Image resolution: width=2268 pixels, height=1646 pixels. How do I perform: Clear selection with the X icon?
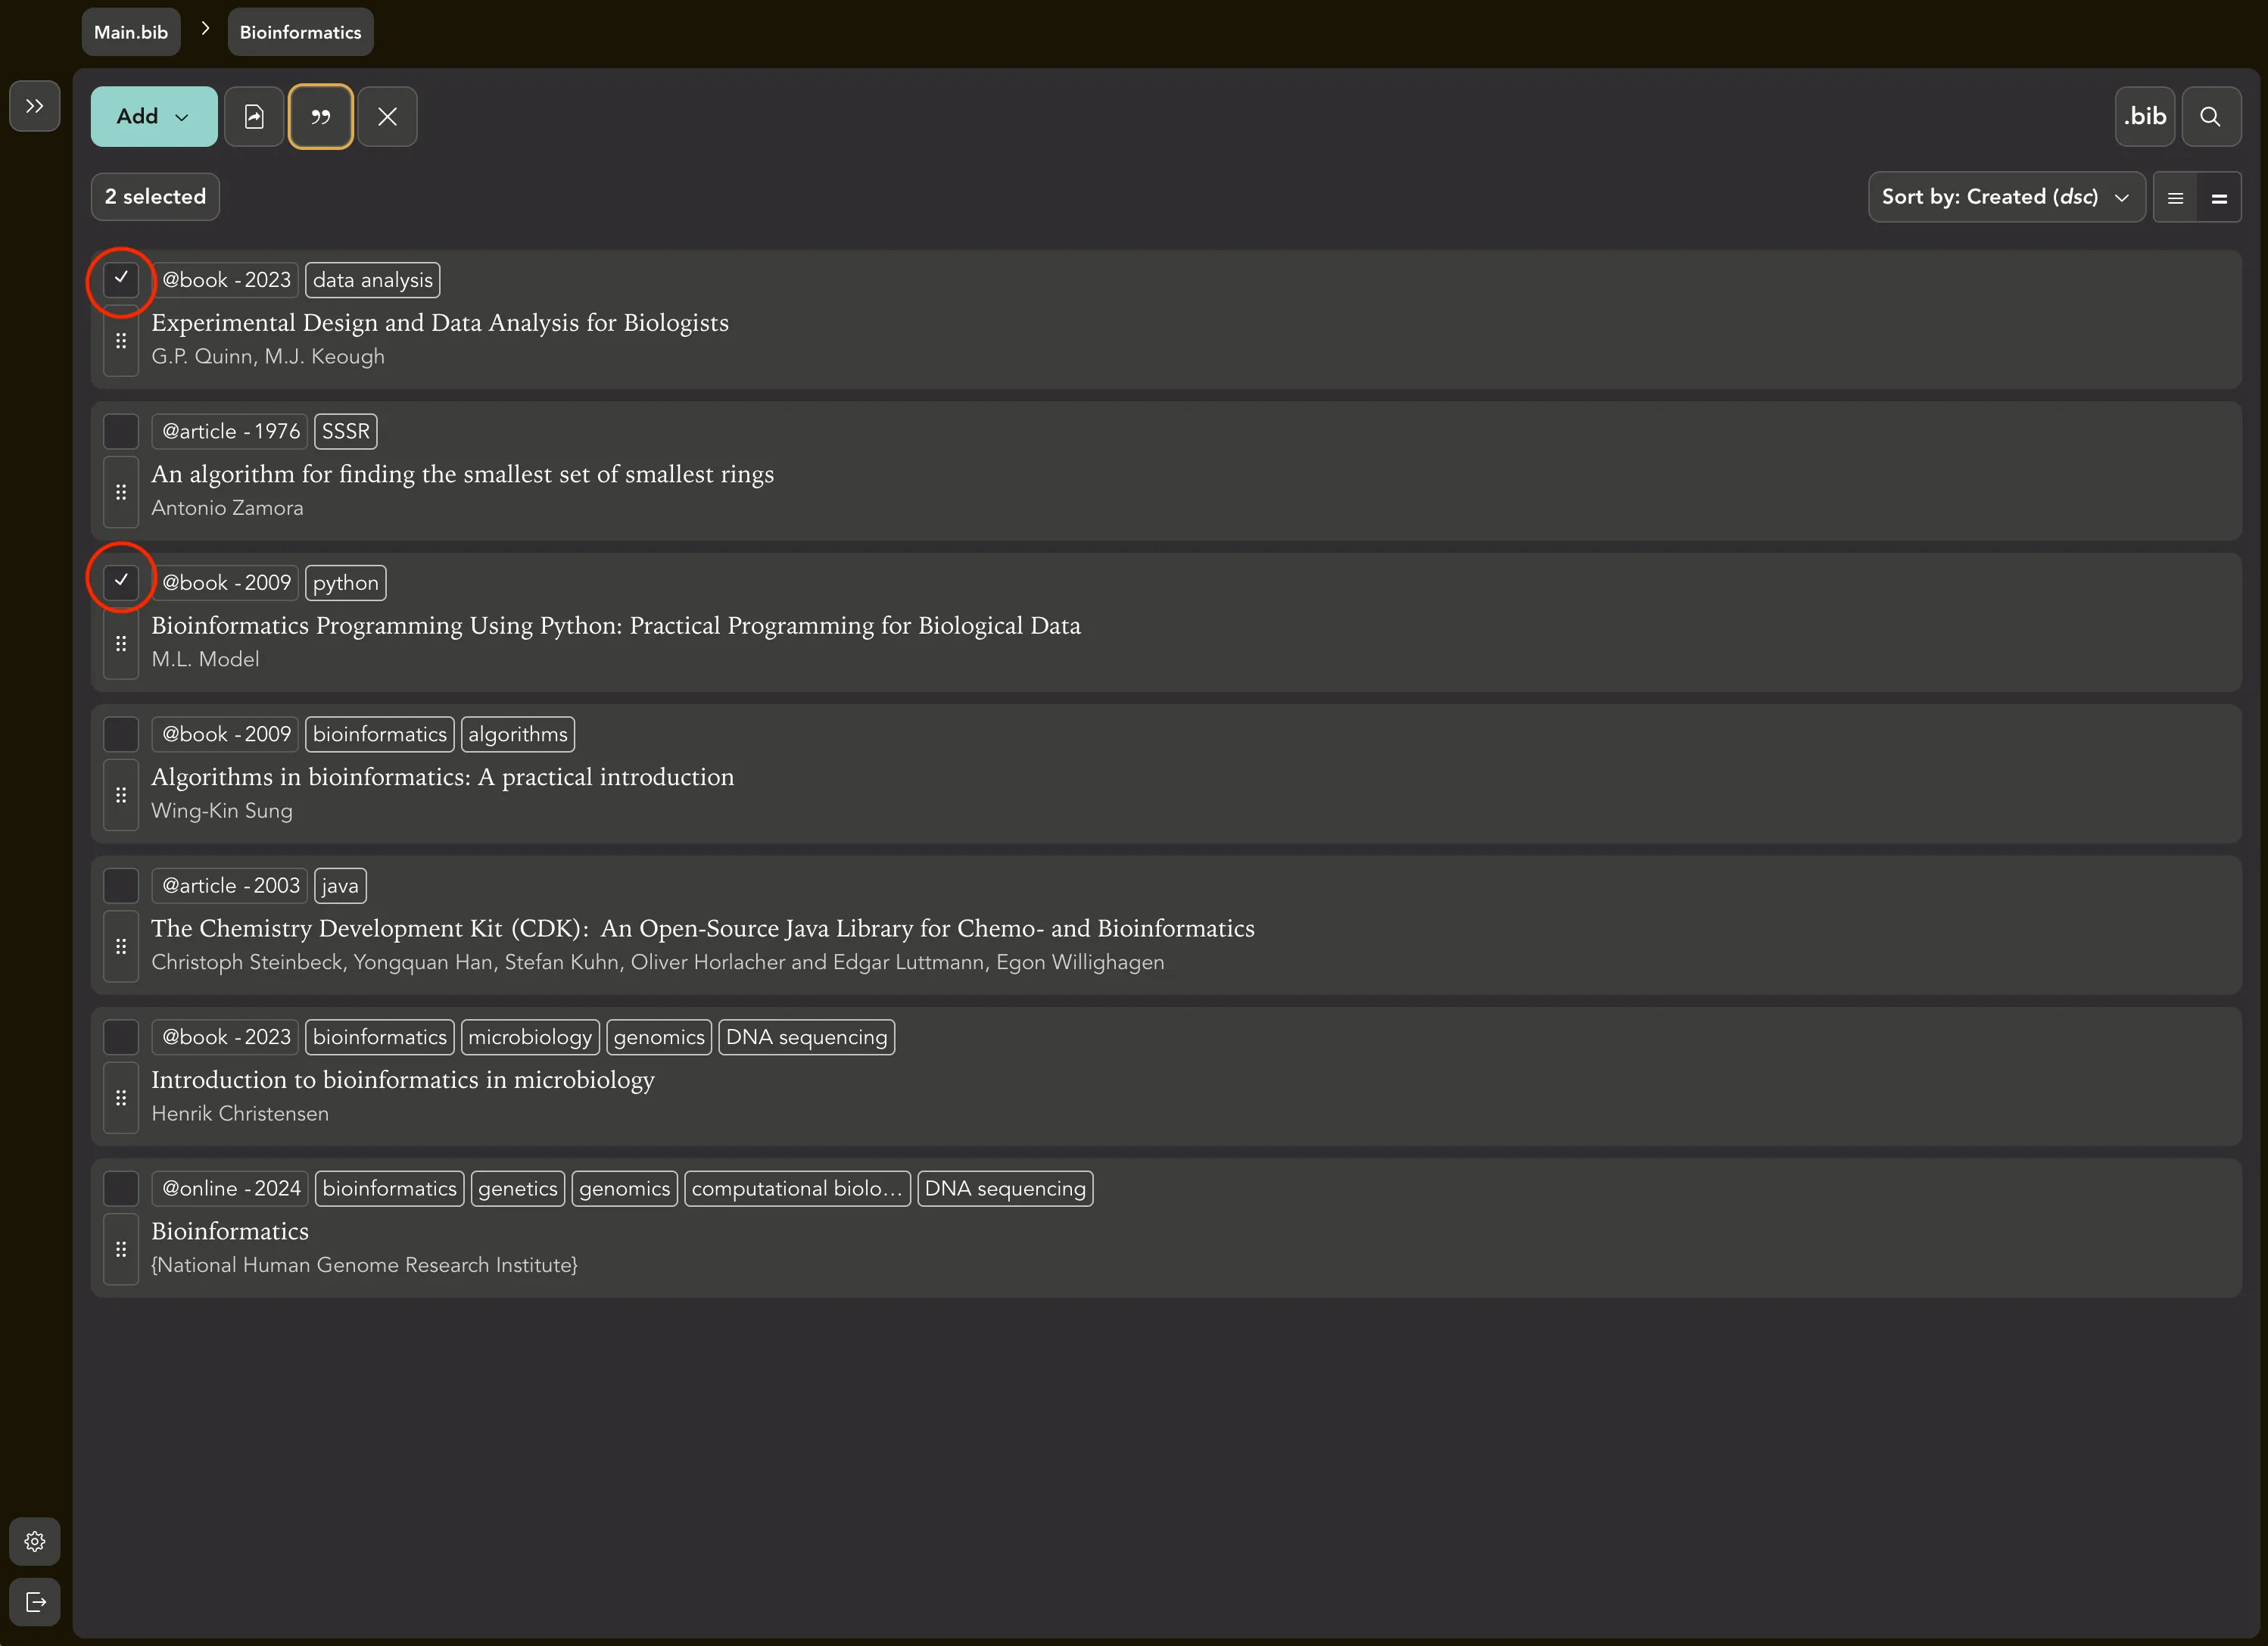pos(387,117)
